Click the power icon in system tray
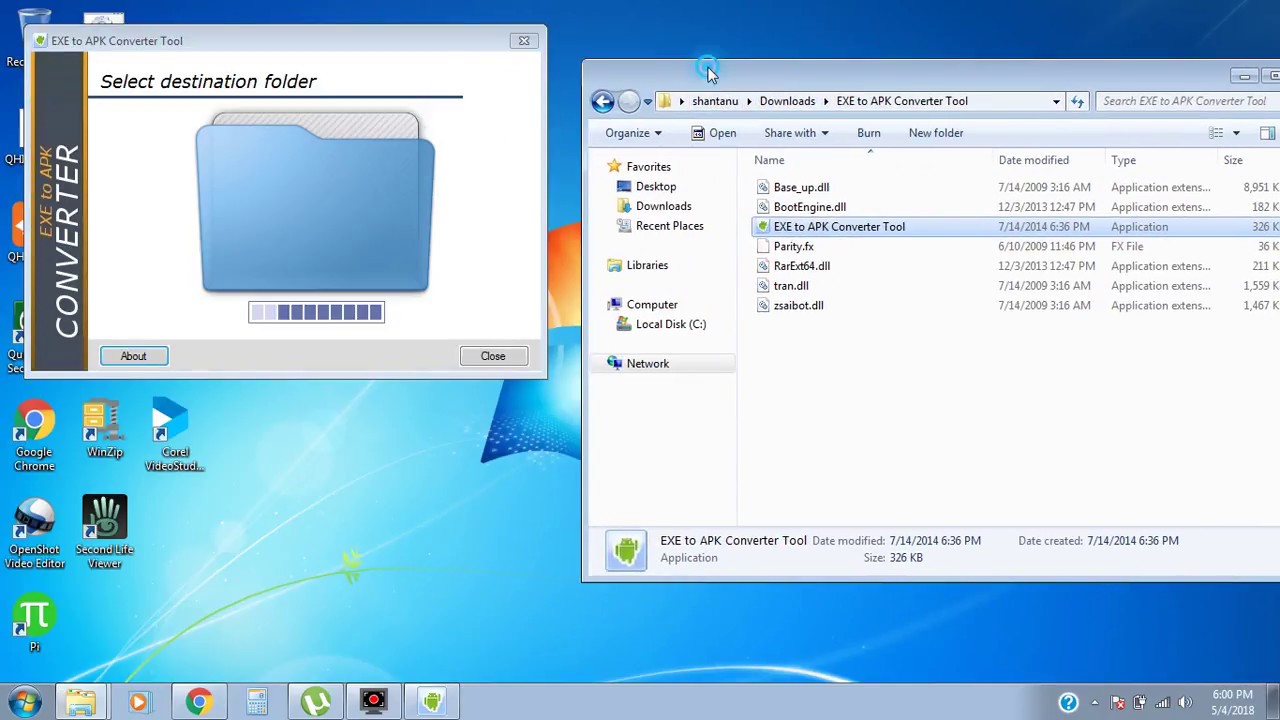Image resolution: width=1280 pixels, height=720 pixels. point(1139,703)
